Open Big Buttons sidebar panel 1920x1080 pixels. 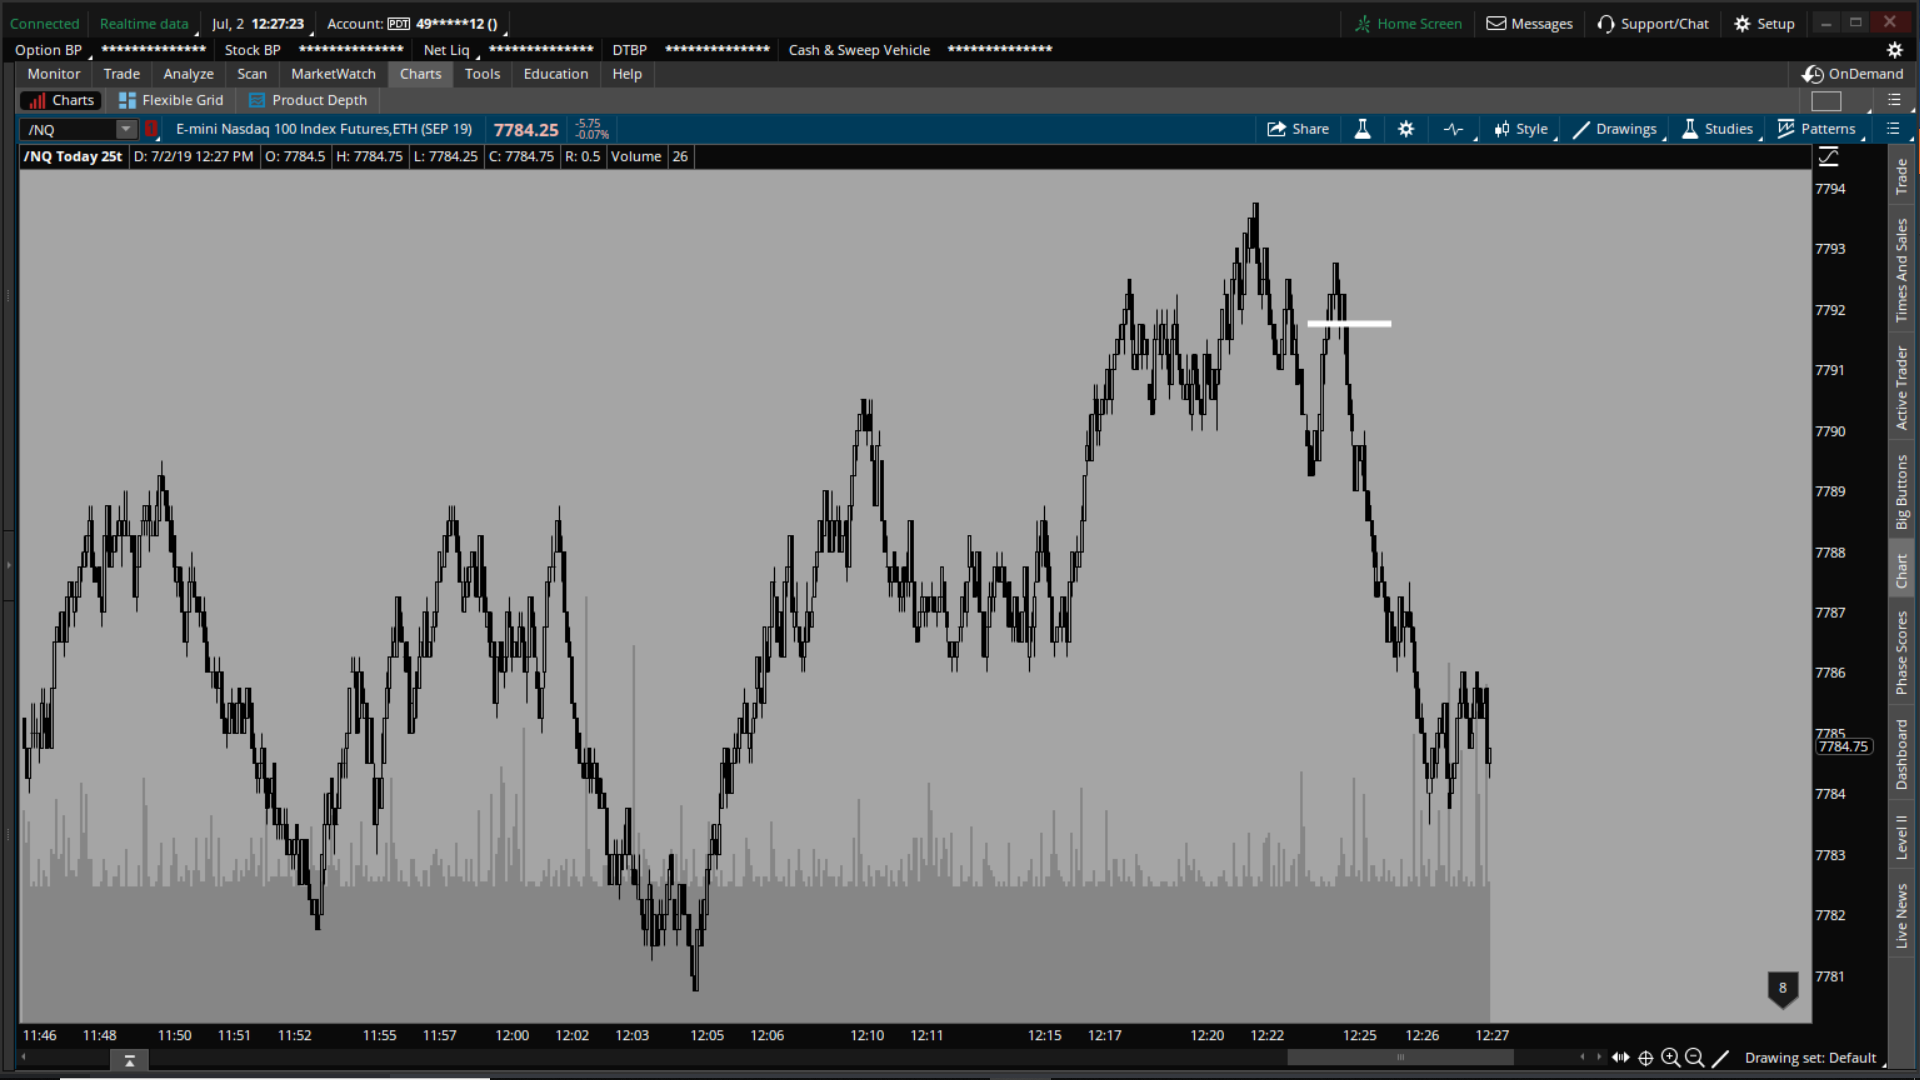coord(1901,492)
